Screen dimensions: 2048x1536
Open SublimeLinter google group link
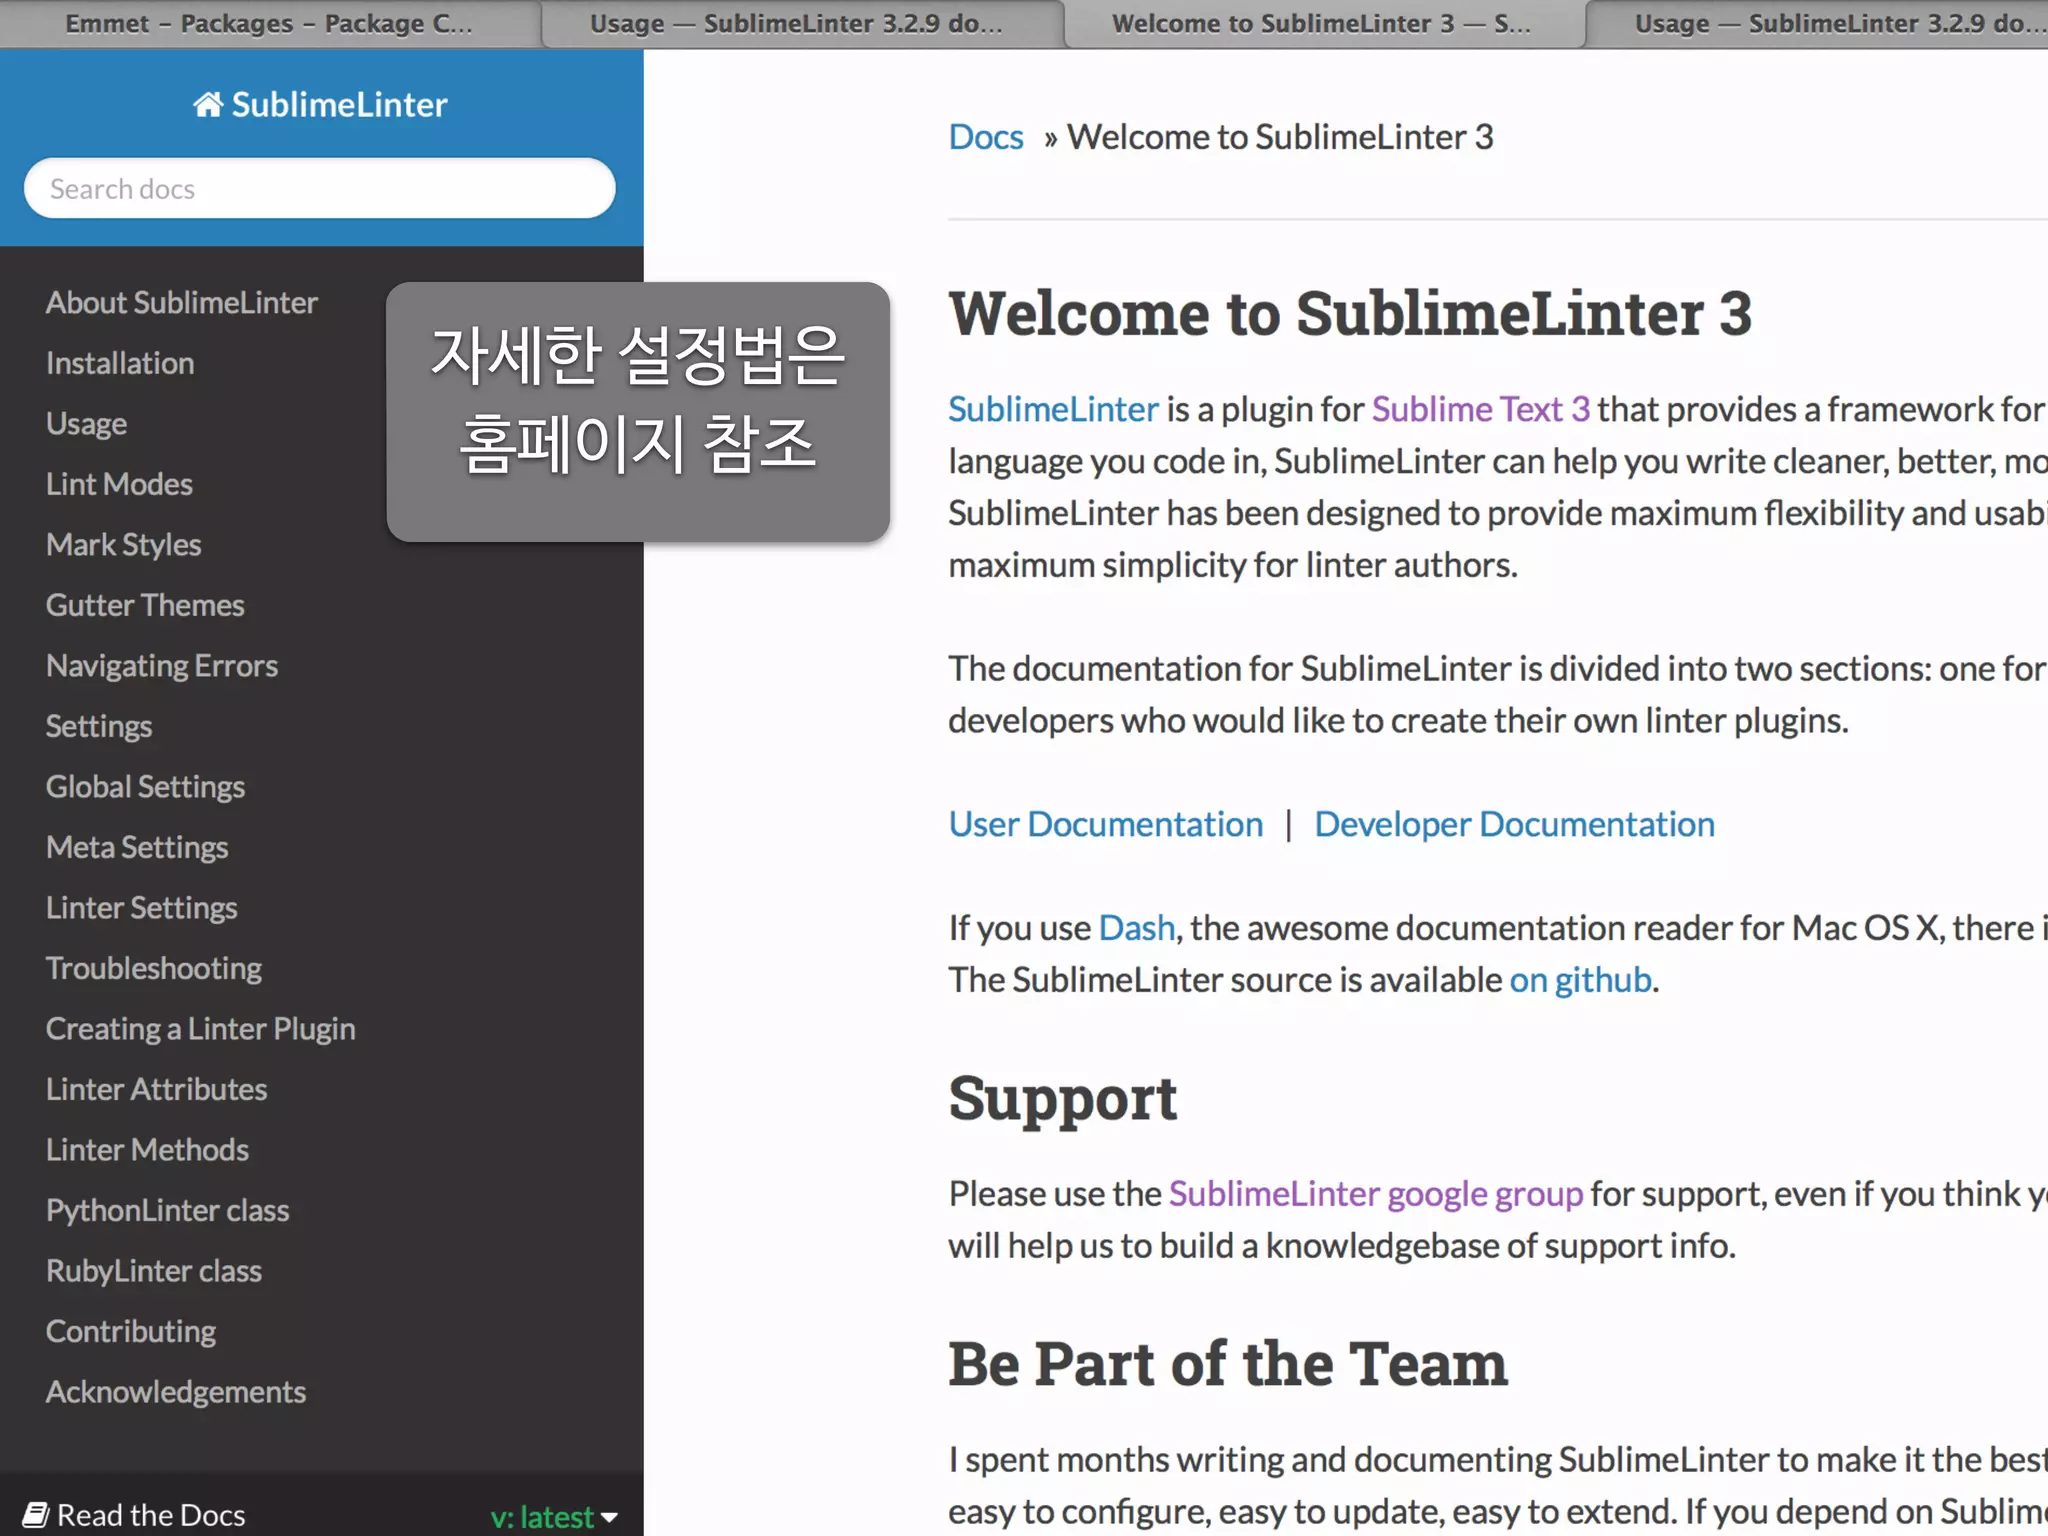pyautogui.click(x=1375, y=1194)
